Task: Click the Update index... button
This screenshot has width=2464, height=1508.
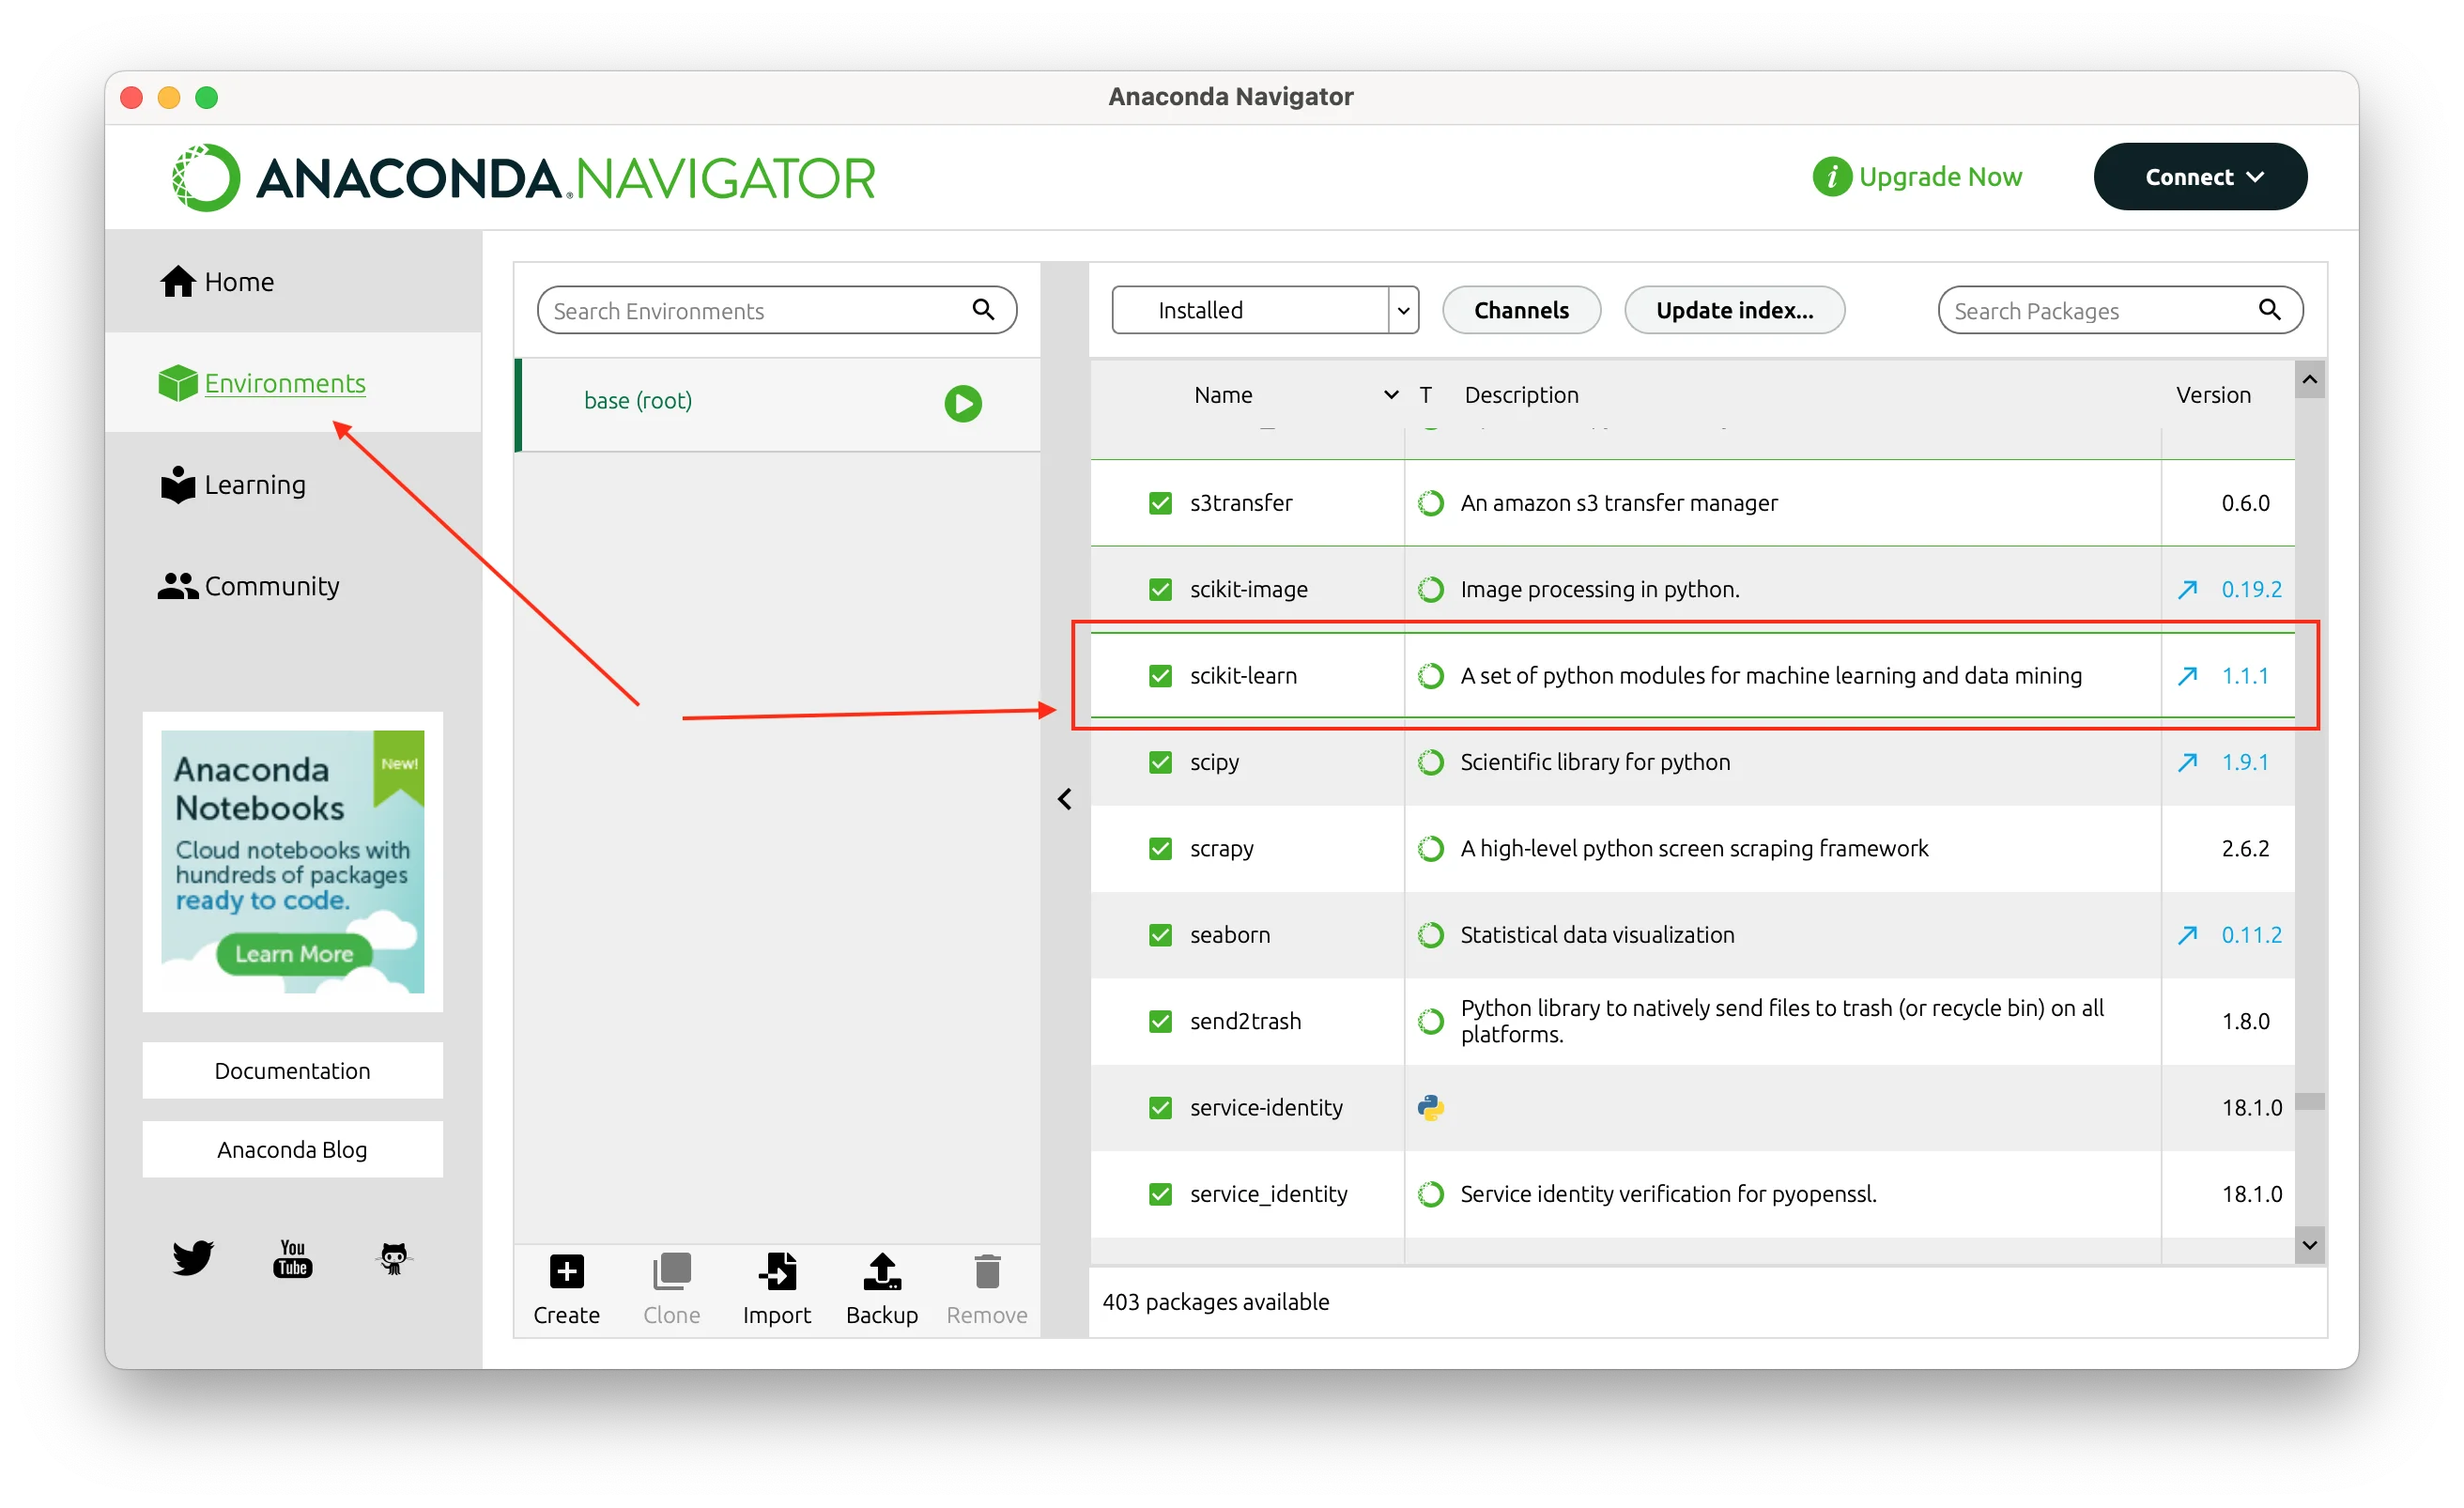Action: [1734, 310]
